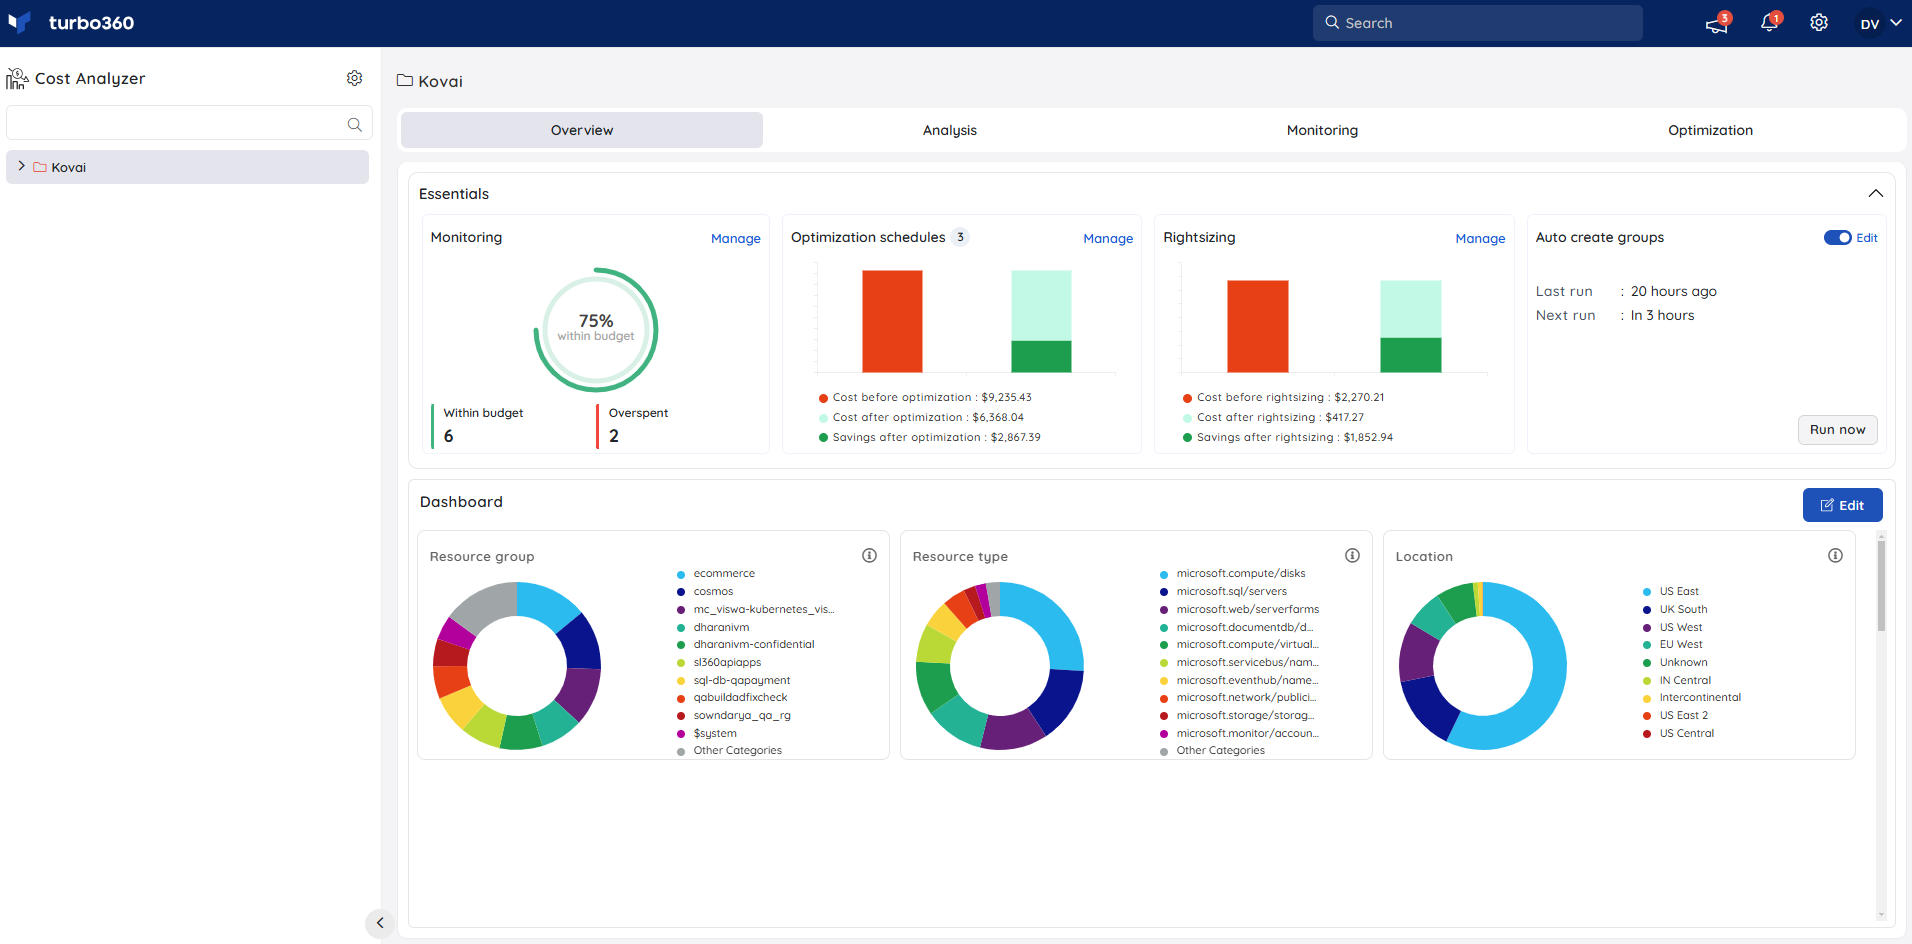Click microsoft.web/serverfarms legend entry
The width and height of the screenshot is (1912, 944).
point(1239,610)
